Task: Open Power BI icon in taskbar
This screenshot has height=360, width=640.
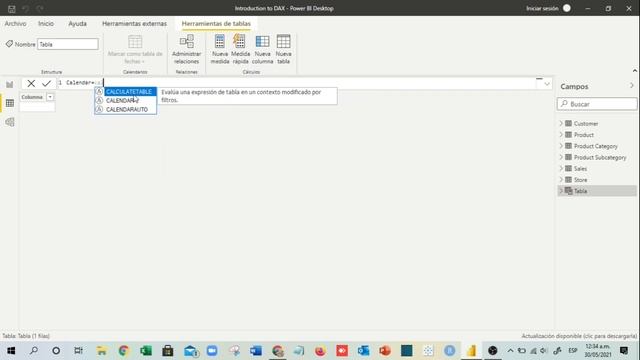Action: (x=471, y=351)
